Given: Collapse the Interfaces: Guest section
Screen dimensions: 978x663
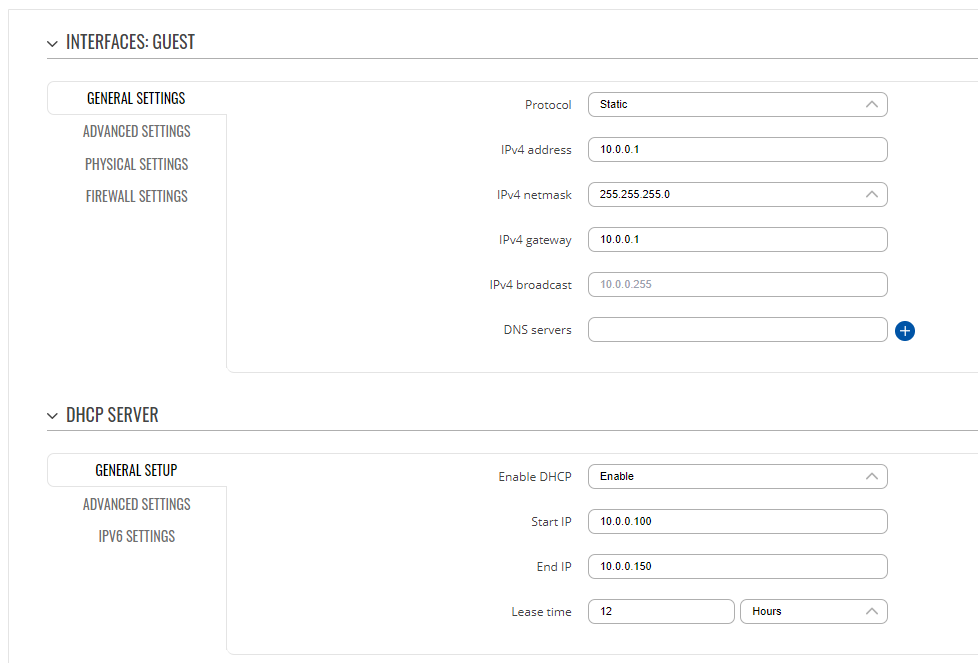Looking at the screenshot, I should [52, 44].
